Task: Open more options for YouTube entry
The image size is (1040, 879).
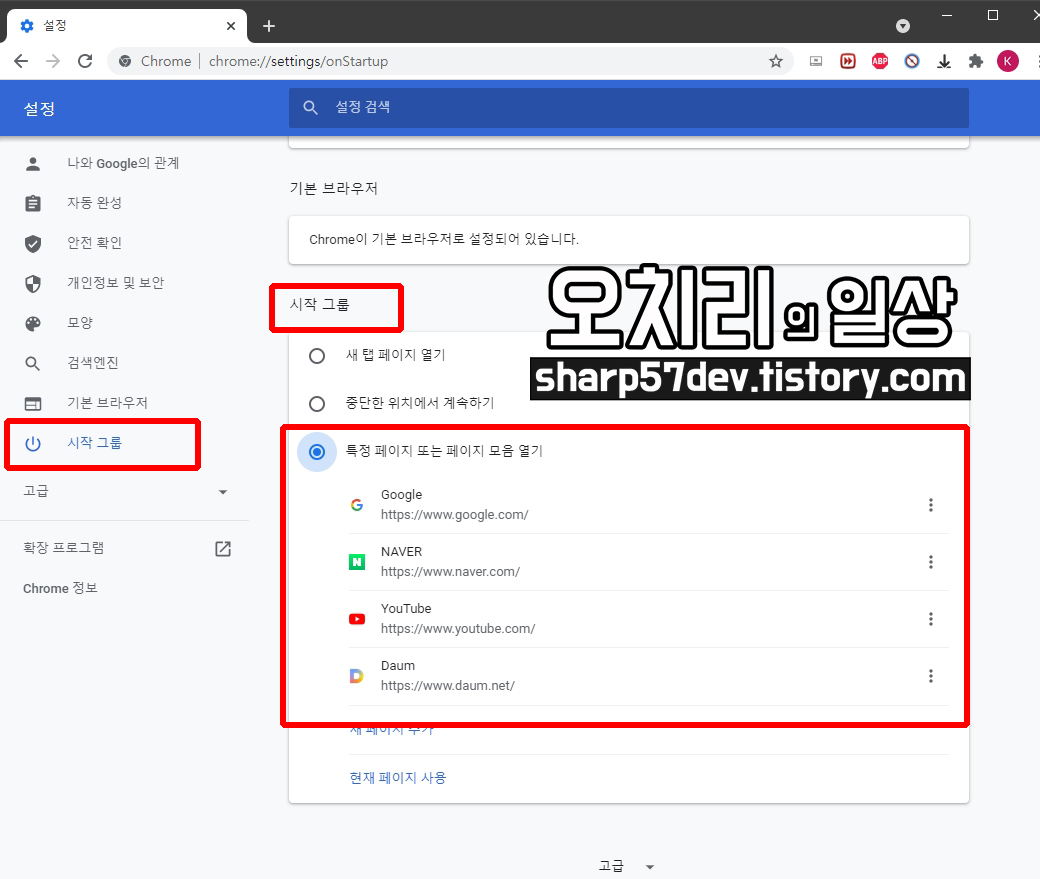Action: (x=931, y=619)
